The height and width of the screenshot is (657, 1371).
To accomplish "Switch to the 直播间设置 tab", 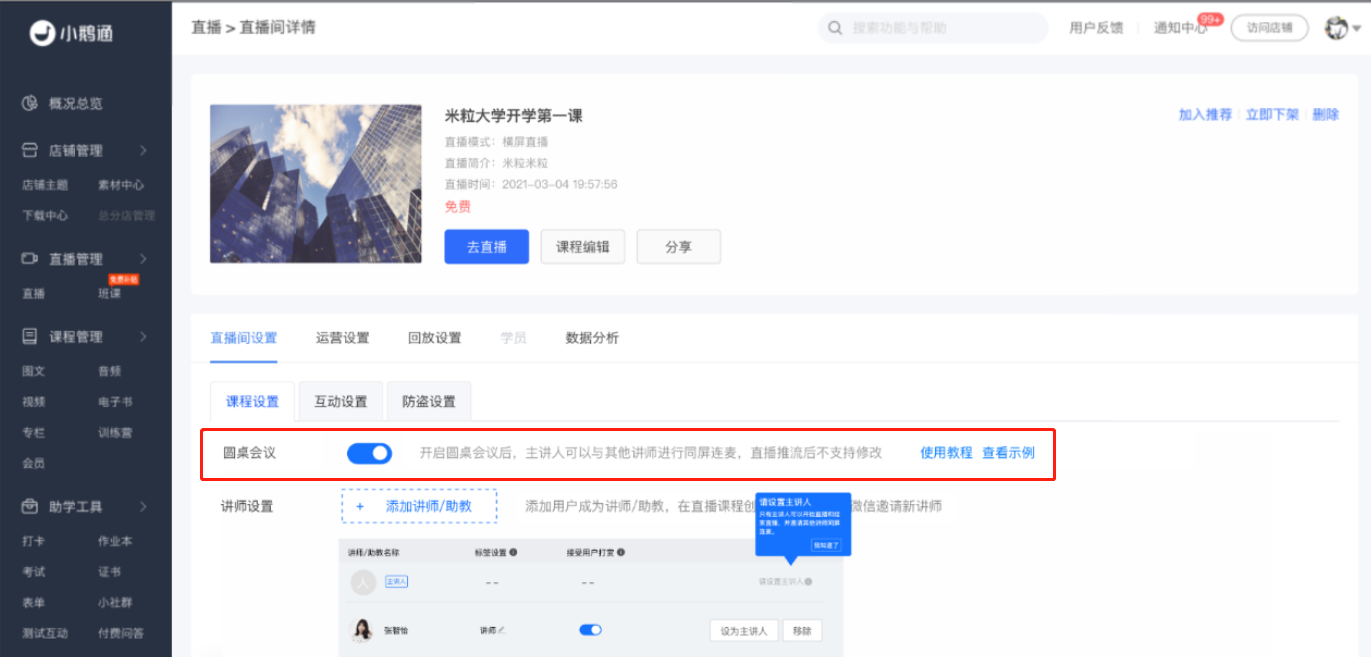I will [243, 338].
